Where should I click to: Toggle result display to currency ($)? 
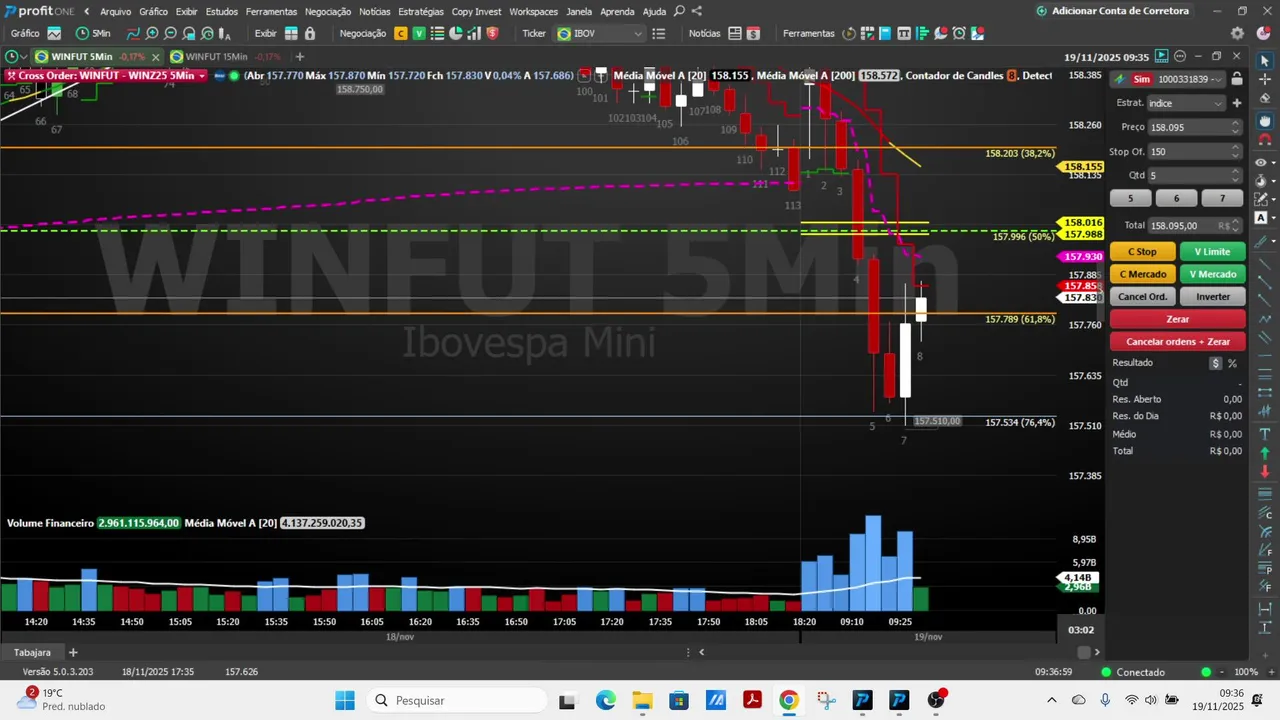1216,363
